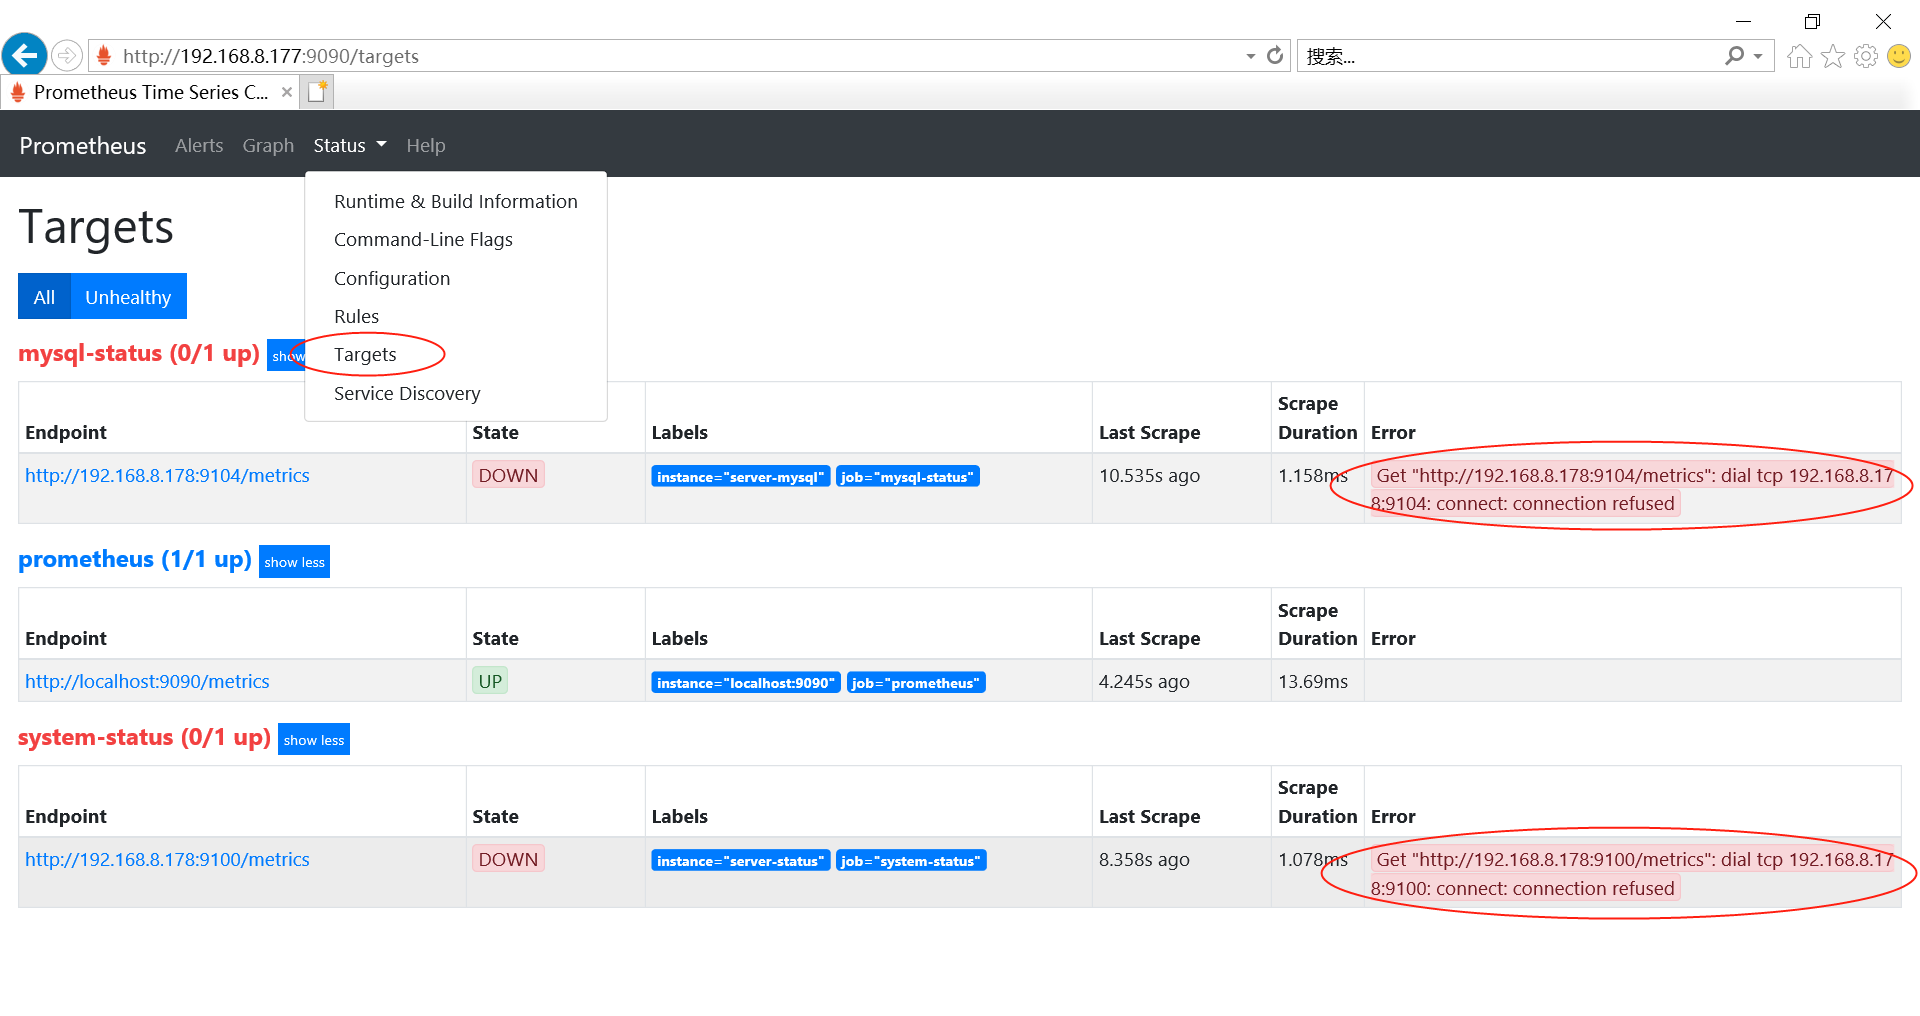1920x1016 pixels.
Task: Click job="system-status" label badge
Action: 911,861
